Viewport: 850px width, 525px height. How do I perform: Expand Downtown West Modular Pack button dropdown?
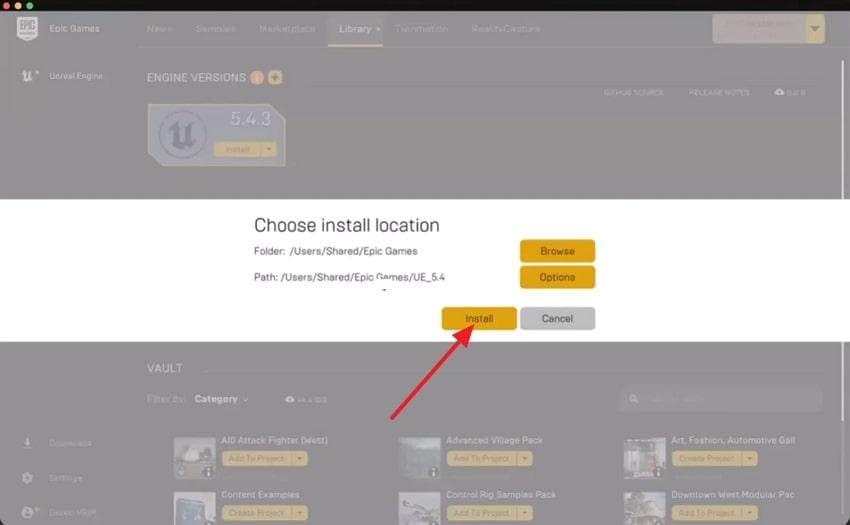pos(750,513)
